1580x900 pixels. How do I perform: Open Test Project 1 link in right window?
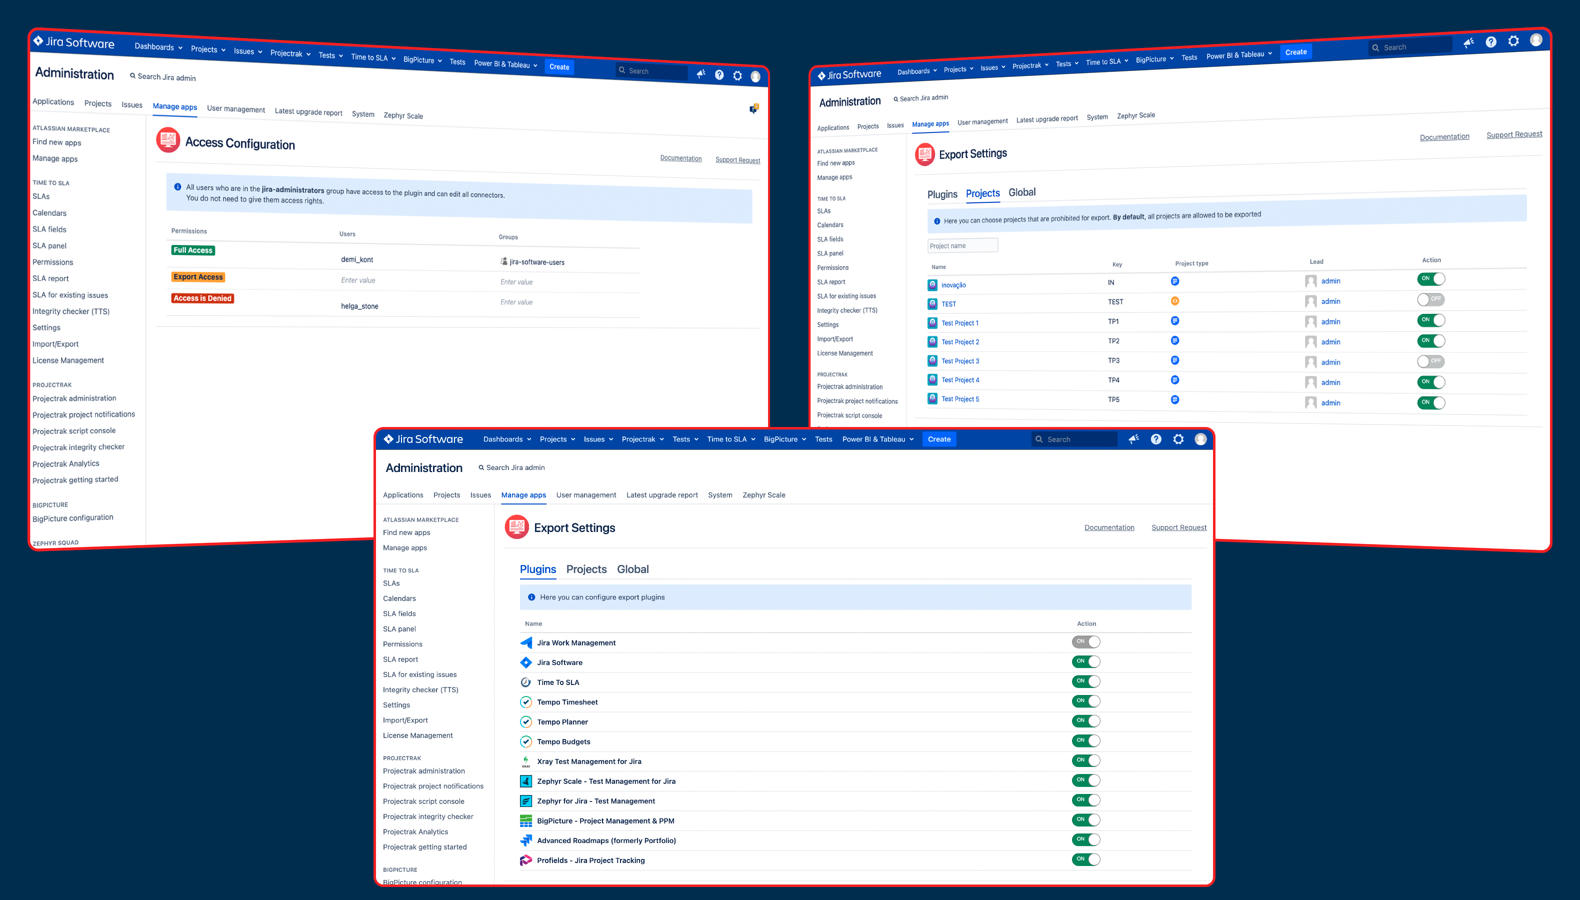click(x=960, y=323)
